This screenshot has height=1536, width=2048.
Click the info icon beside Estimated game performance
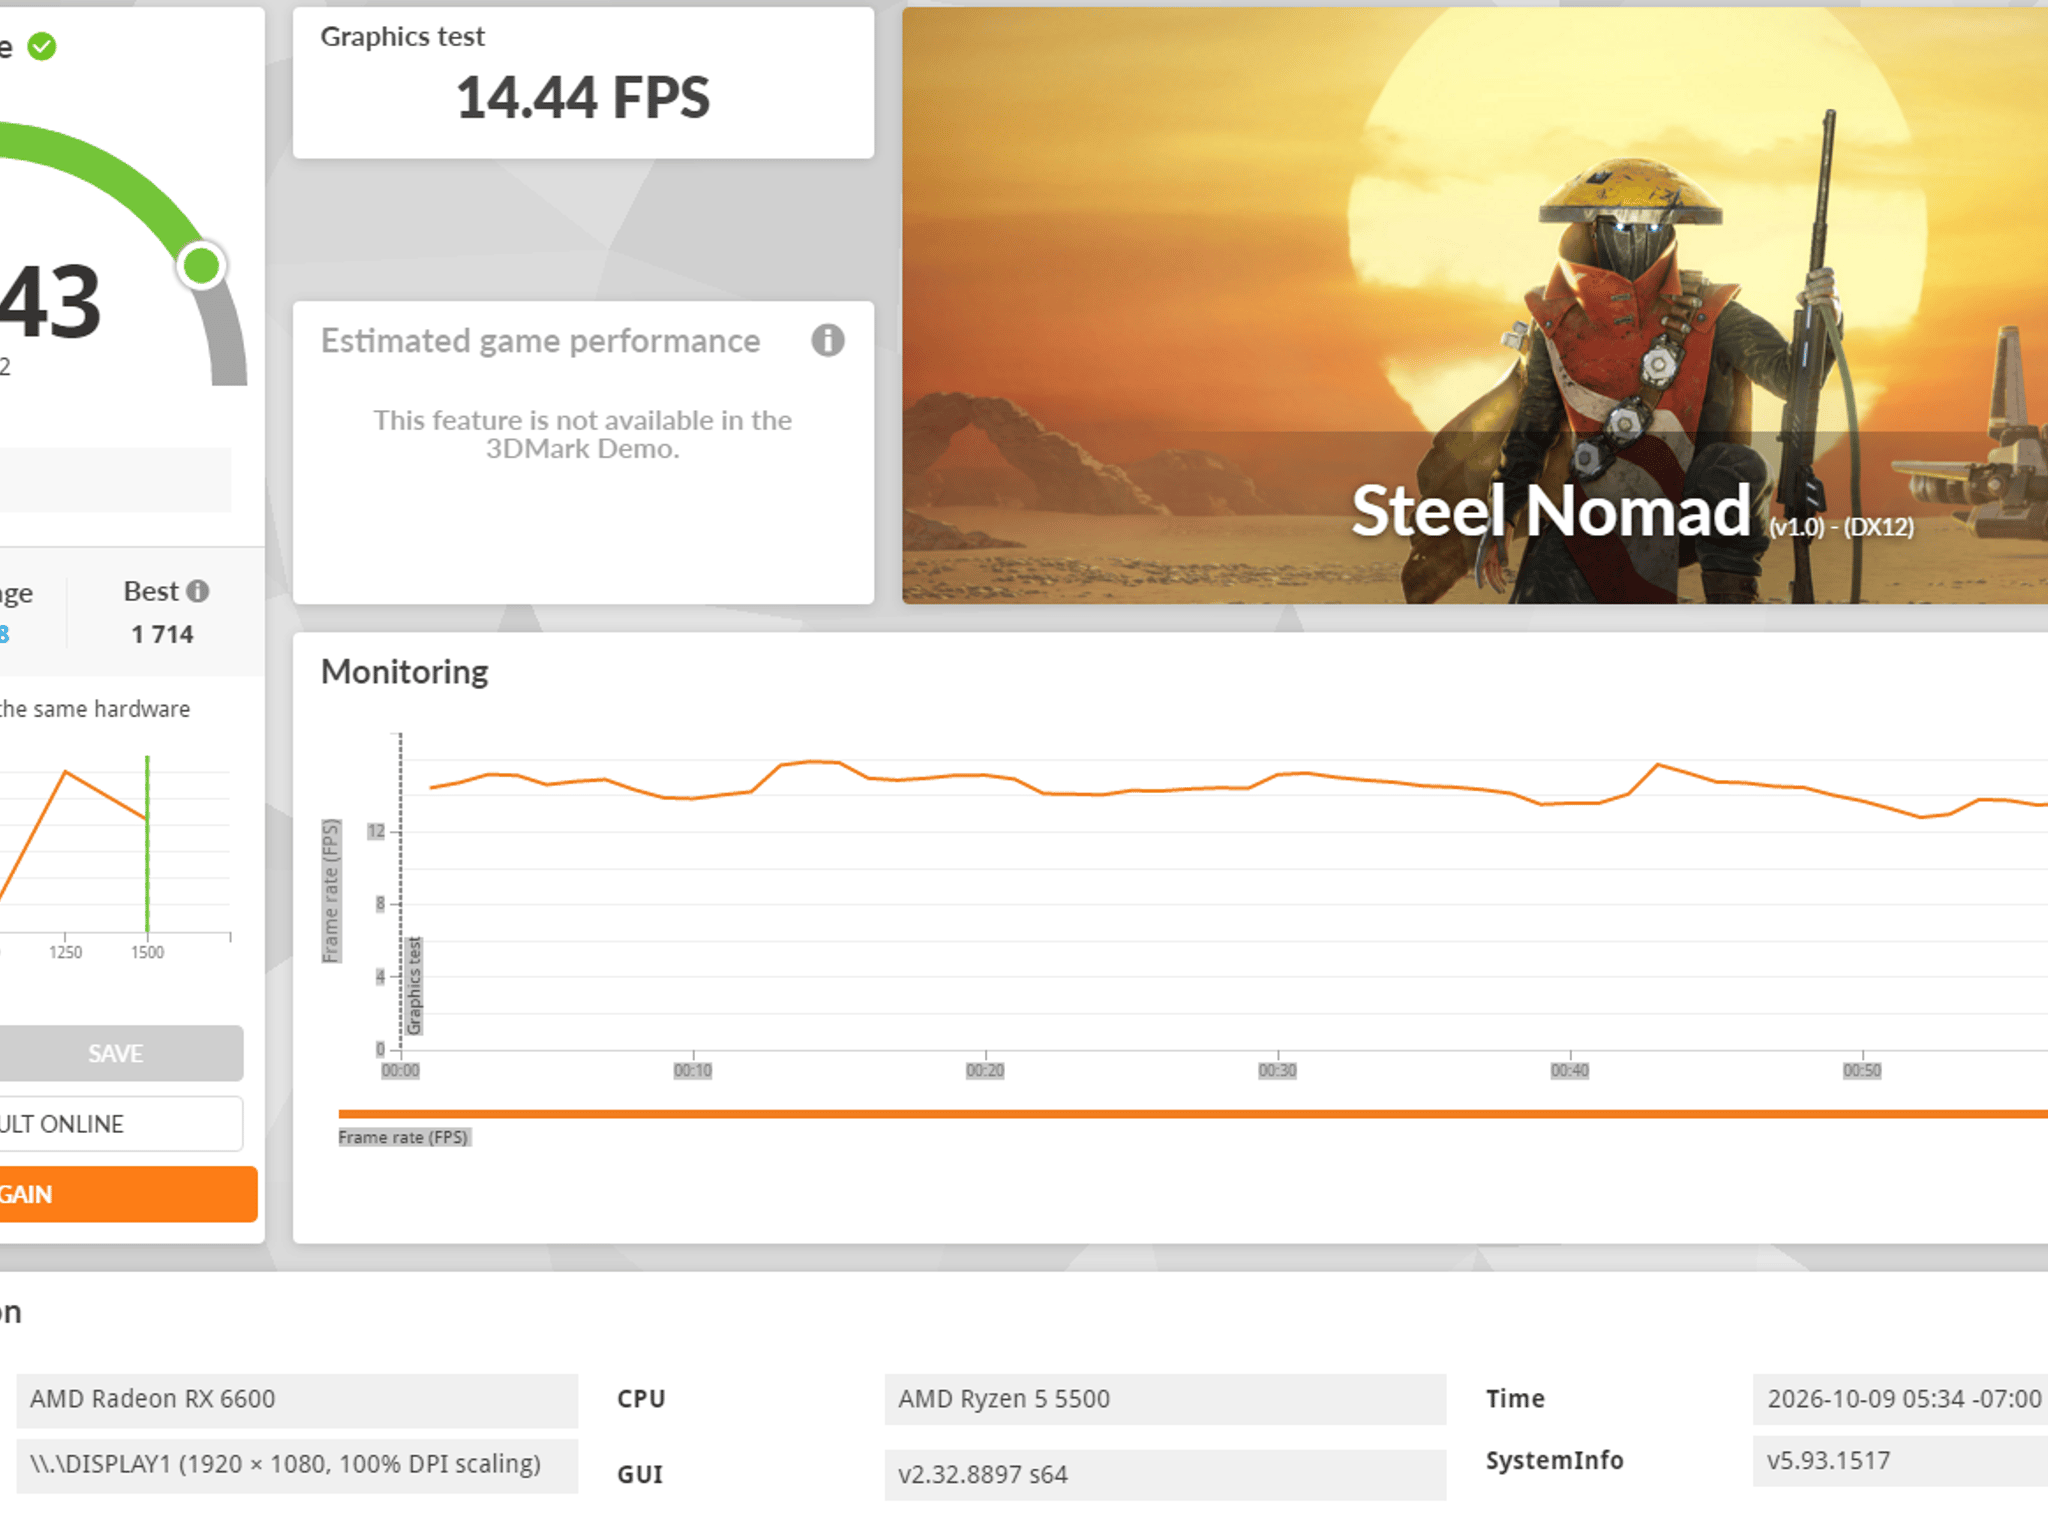(x=827, y=341)
